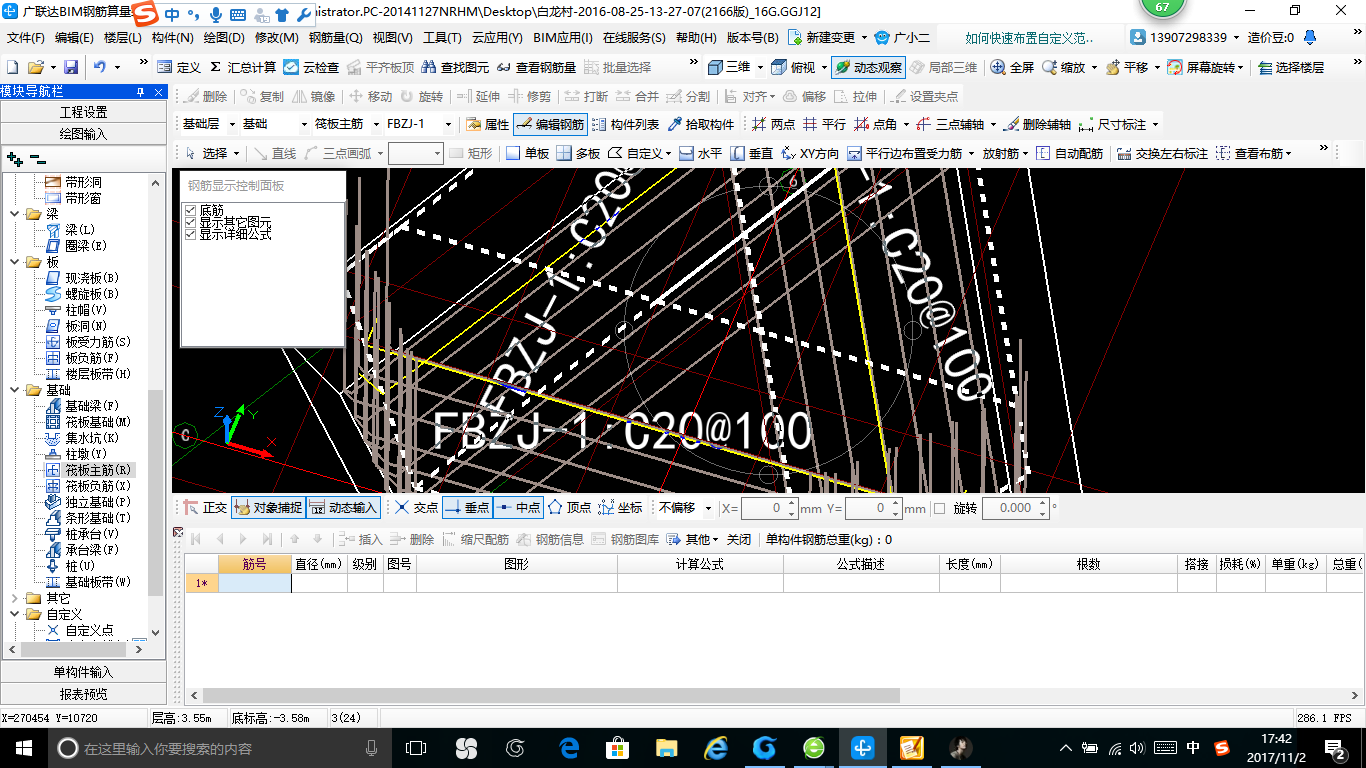Viewport: 1366px width, 768px height.
Task: Toggle 正交 orthogonal mode
Action: pos(205,507)
